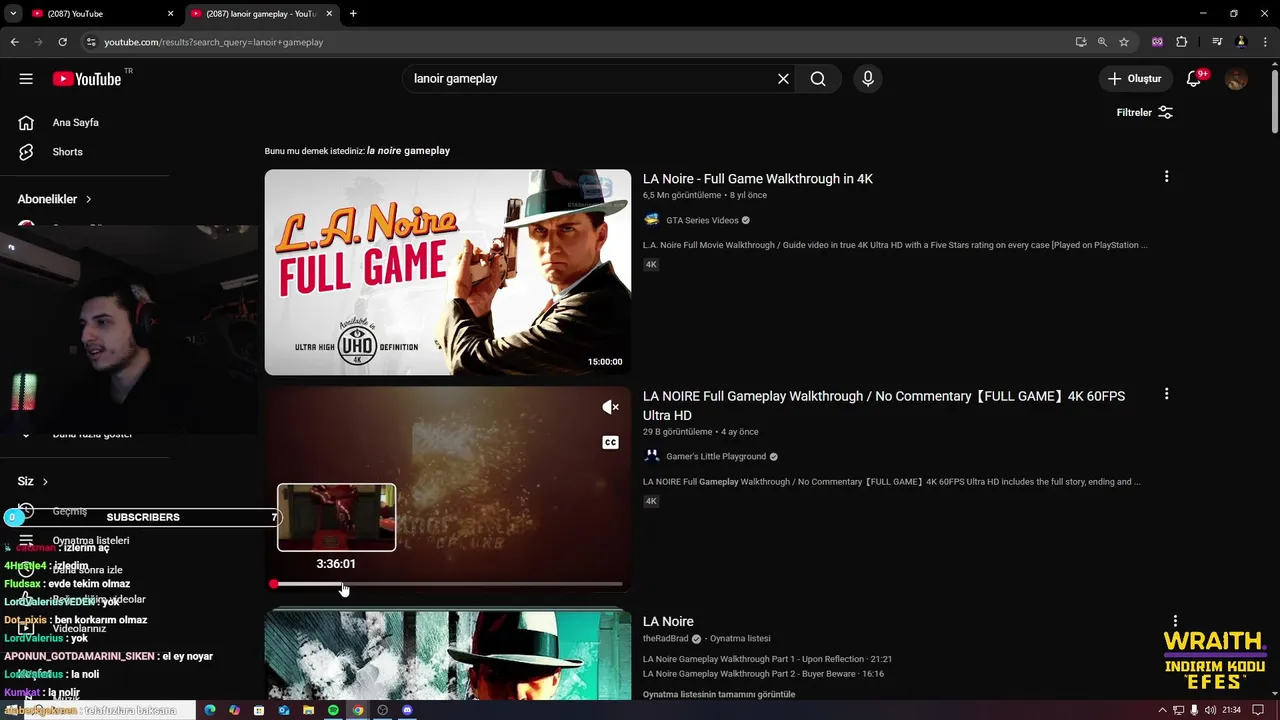Open the title LA Noire - Full Game Walkthrough in 4K
The width and height of the screenshot is (1280, 720).
(758, 179)
